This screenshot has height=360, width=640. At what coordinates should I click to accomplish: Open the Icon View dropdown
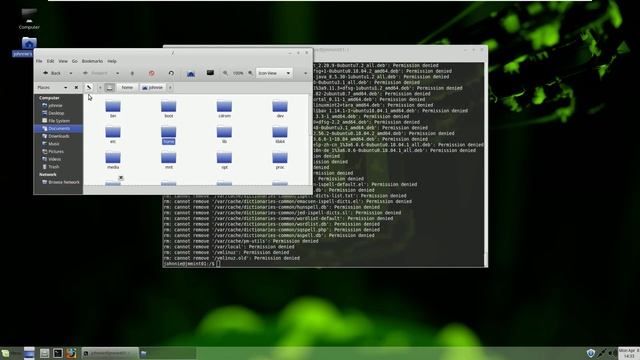tap(274, 73)
